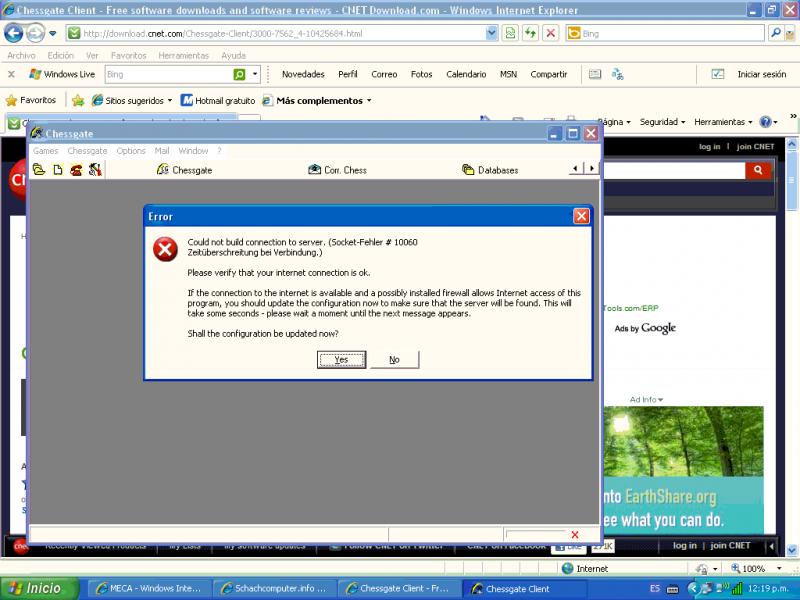This screenshot has height=600, width=800.
Task: Click No in the Error dialog
Action: coord(394,359)
